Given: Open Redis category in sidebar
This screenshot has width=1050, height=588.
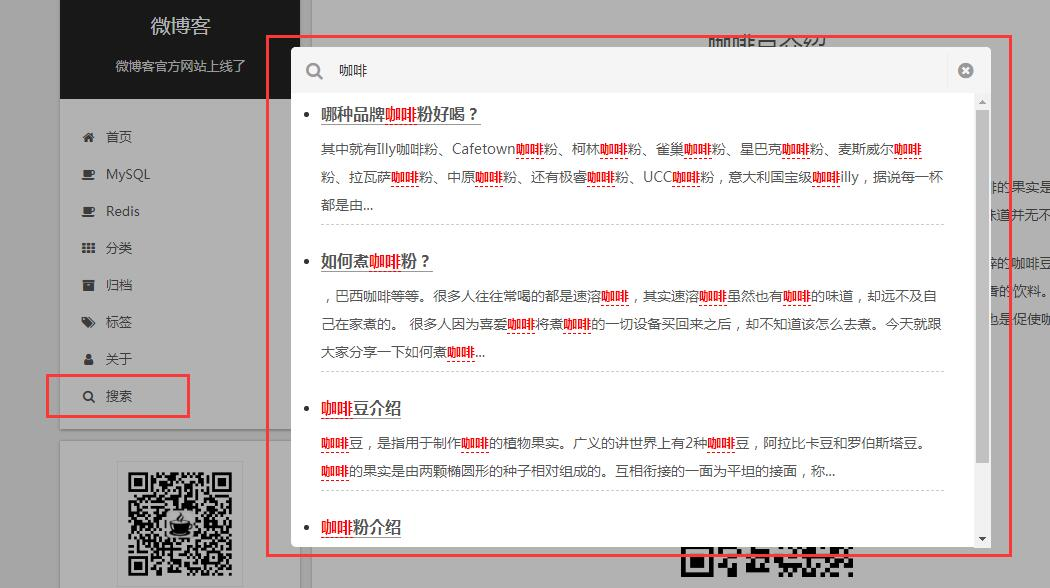Looking at the screenshot, I should [x=123, y=211].
